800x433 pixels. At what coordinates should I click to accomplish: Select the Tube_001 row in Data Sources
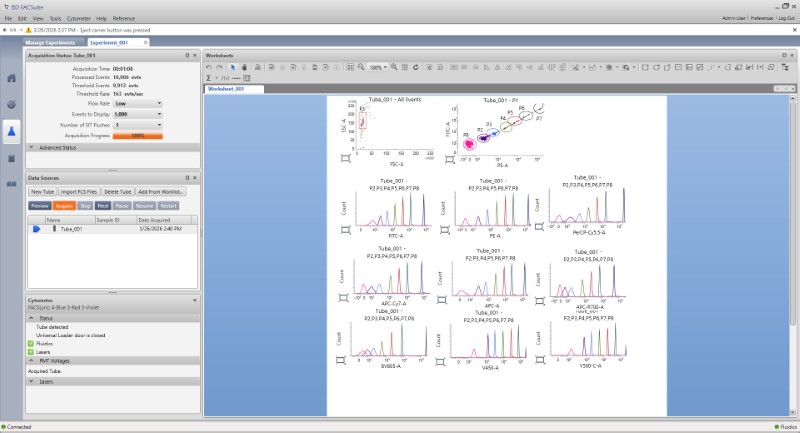point(112,229)
